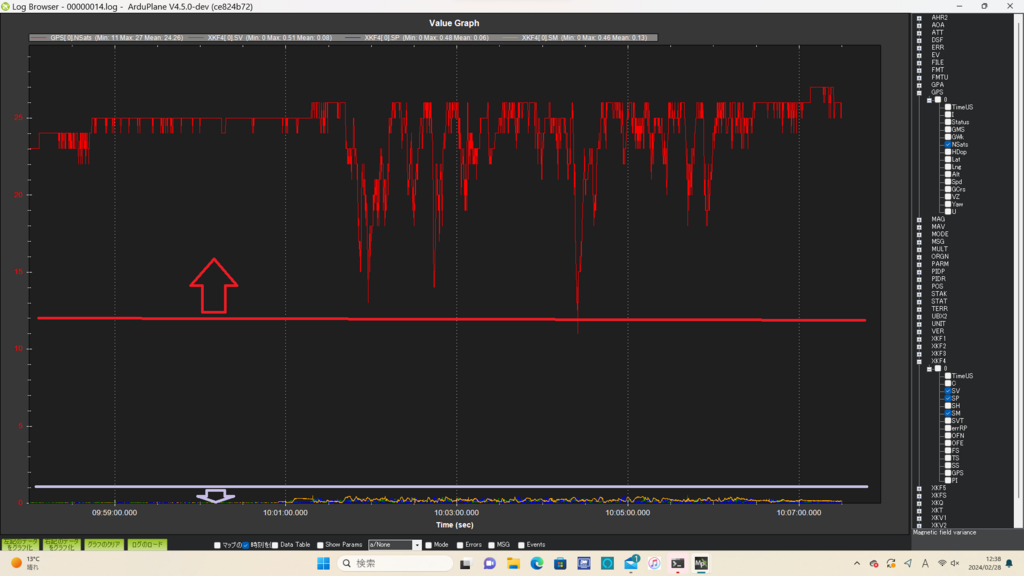Uncheck the XKF4 SM checkbox
The width and height of the screenshot is (1024, 576).
(948, 413)
